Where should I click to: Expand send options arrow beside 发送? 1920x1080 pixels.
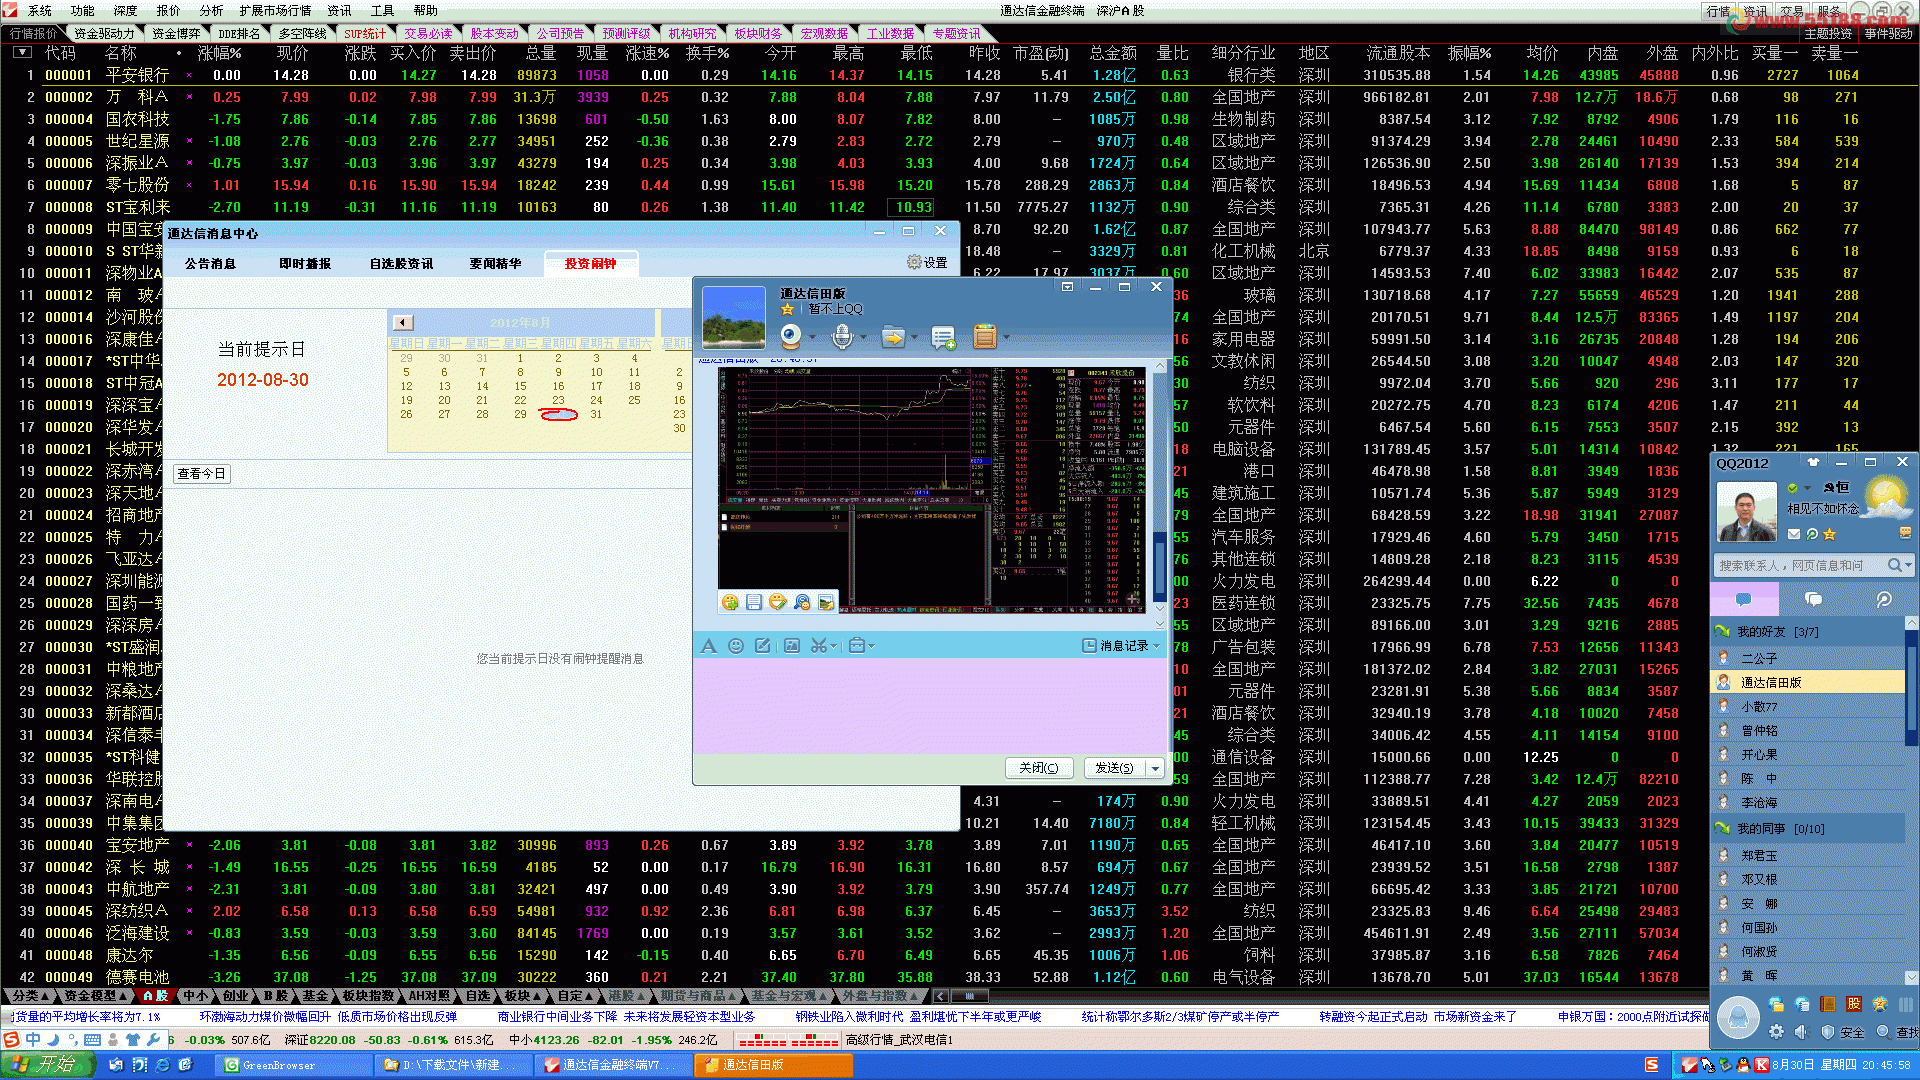(x=1155, y=768)
